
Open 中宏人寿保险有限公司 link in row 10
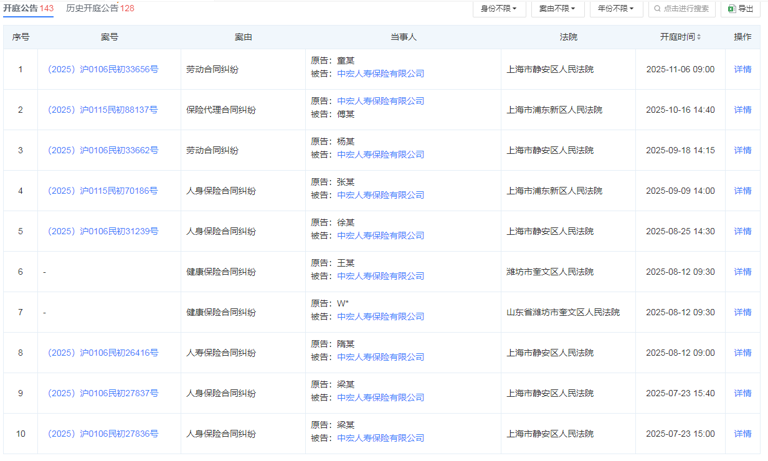point(381,438)
